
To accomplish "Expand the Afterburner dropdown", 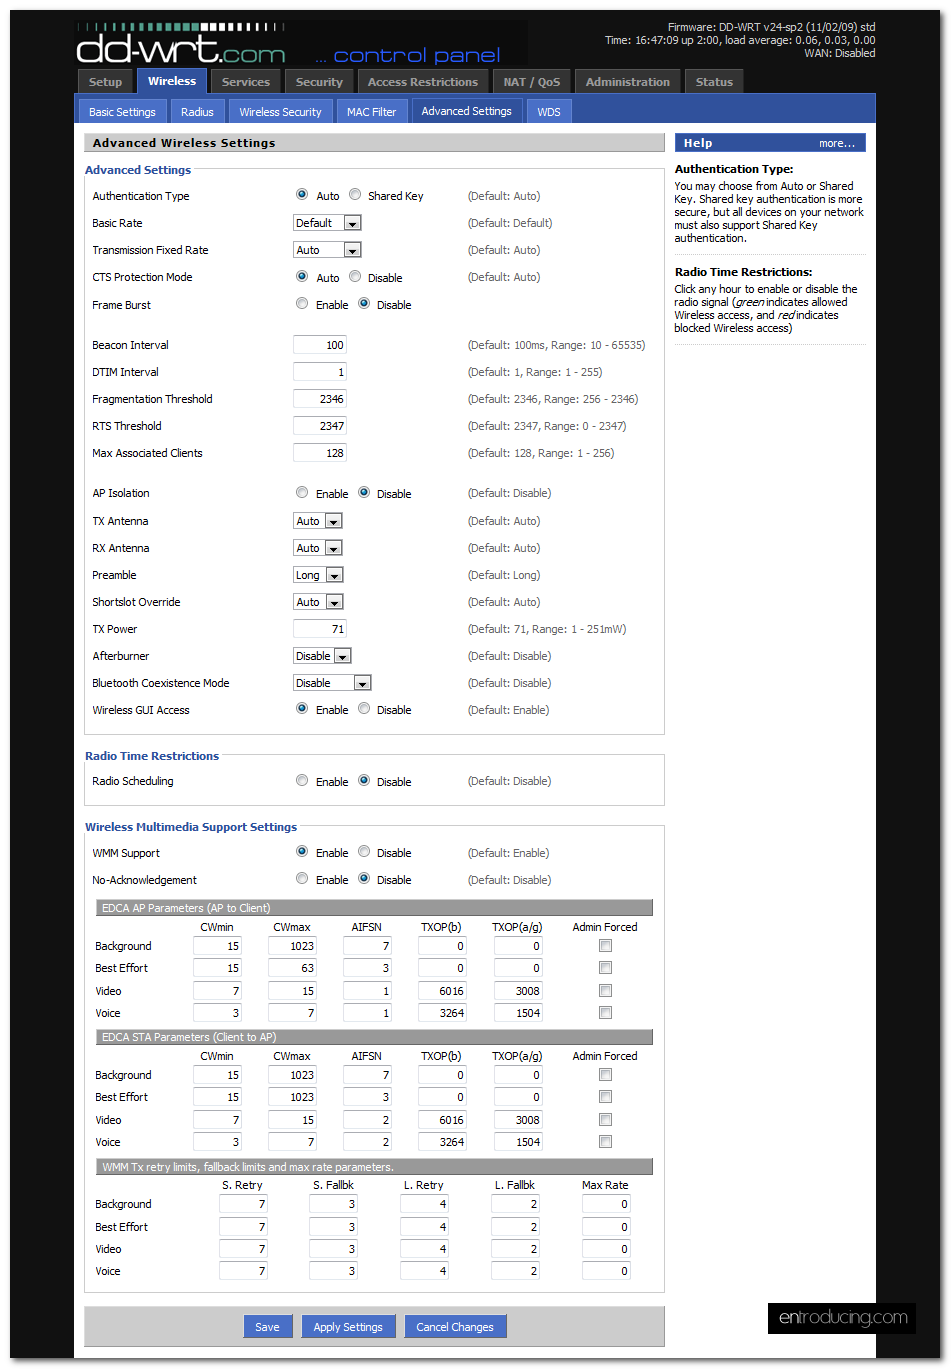I will 322,656.
